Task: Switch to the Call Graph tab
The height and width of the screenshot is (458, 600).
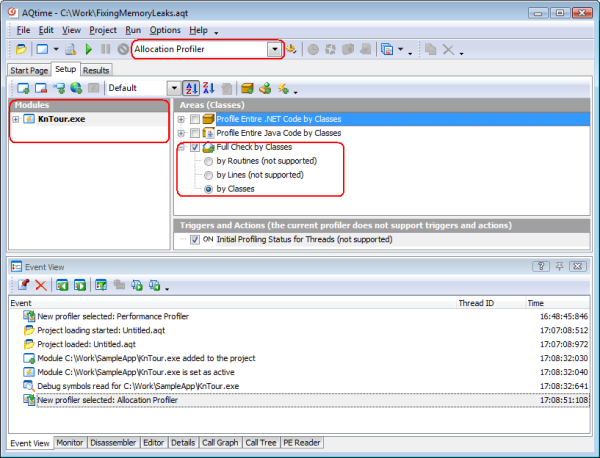Action: coord(220,443)
